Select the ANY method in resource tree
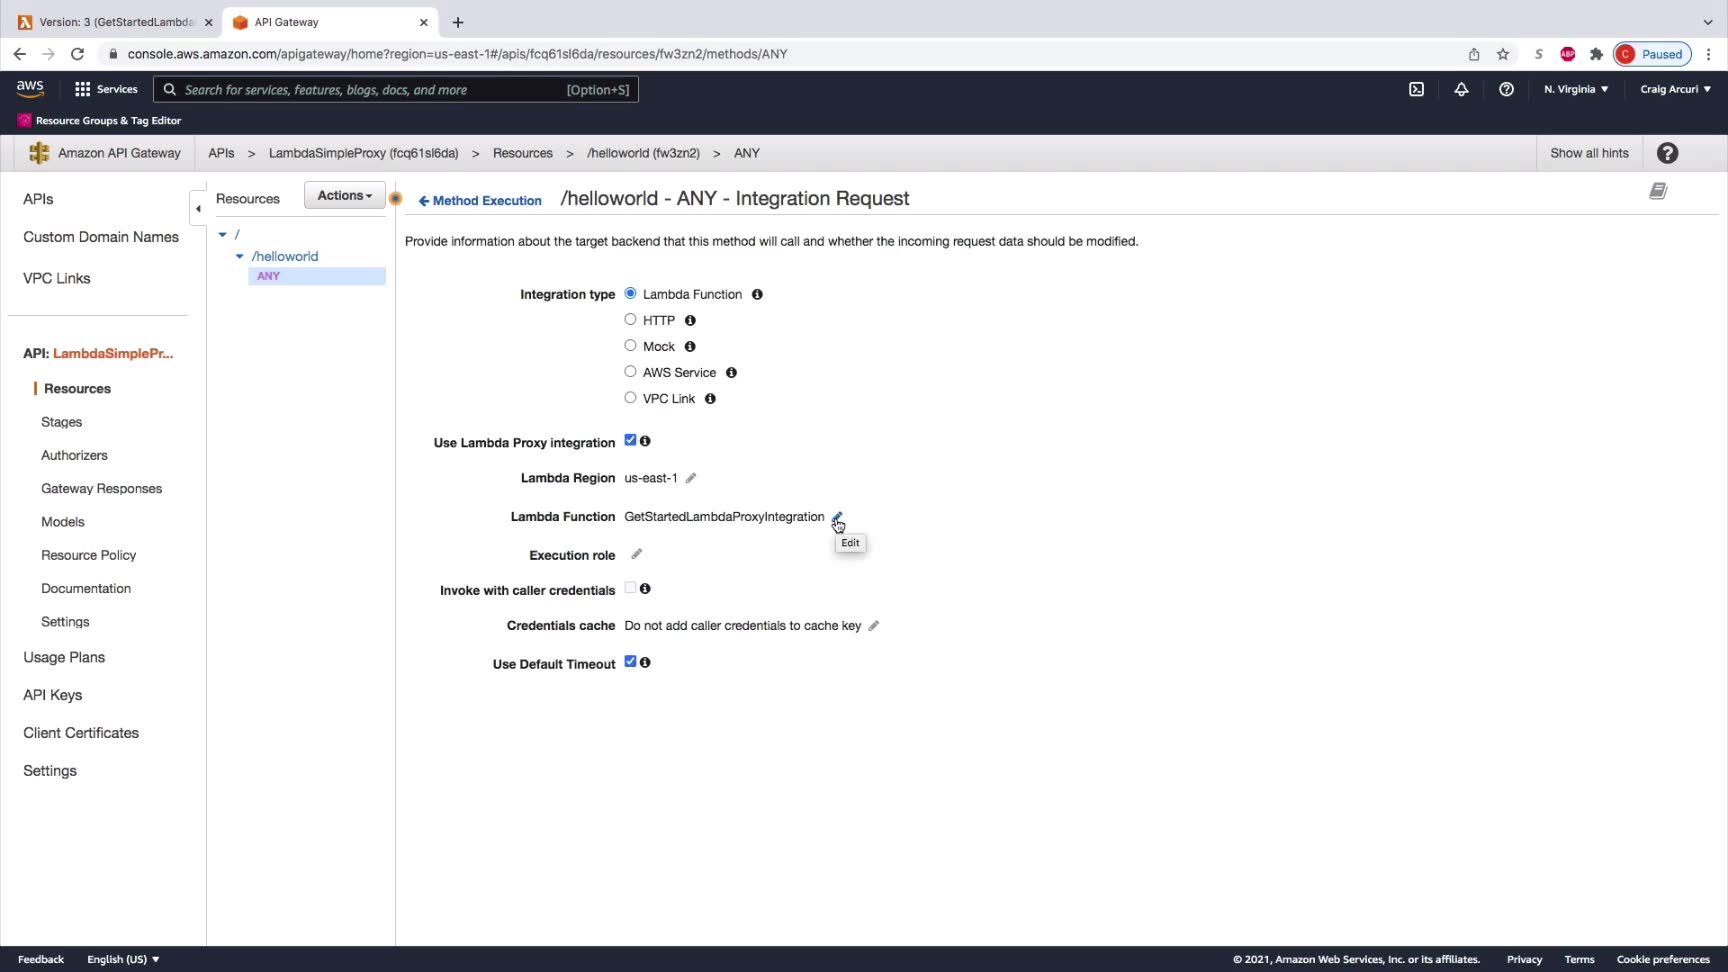Screen dimensions: 1728x972 tap(316, 276)
